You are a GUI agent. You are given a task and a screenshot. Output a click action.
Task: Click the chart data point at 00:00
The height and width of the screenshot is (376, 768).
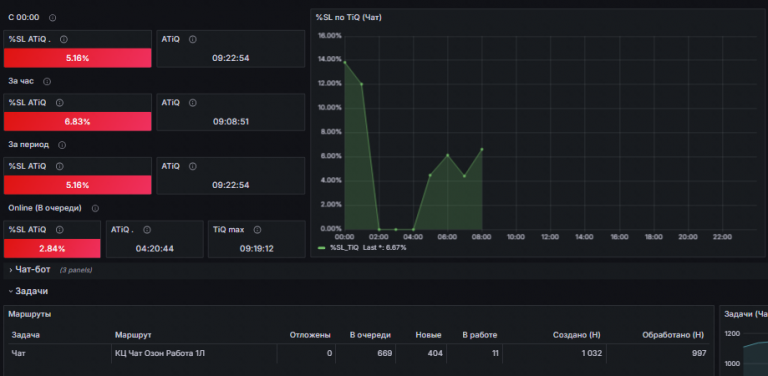pos(345,62)
